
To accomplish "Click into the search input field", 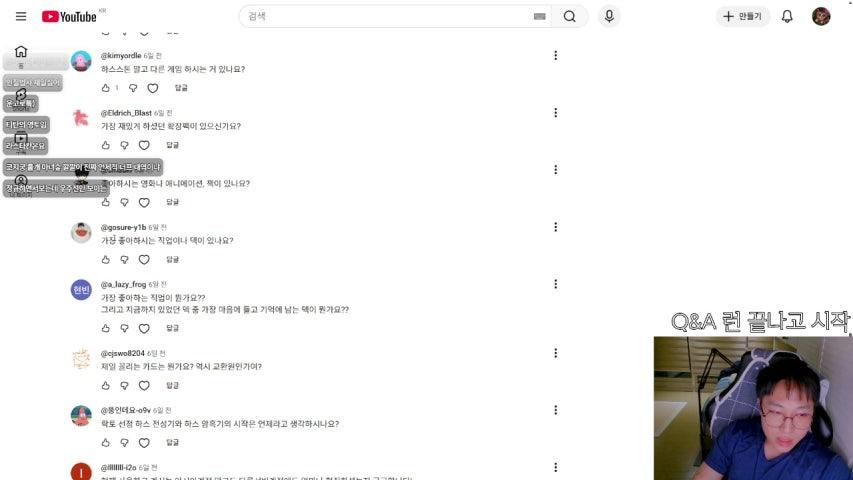I will pos(386,16).
